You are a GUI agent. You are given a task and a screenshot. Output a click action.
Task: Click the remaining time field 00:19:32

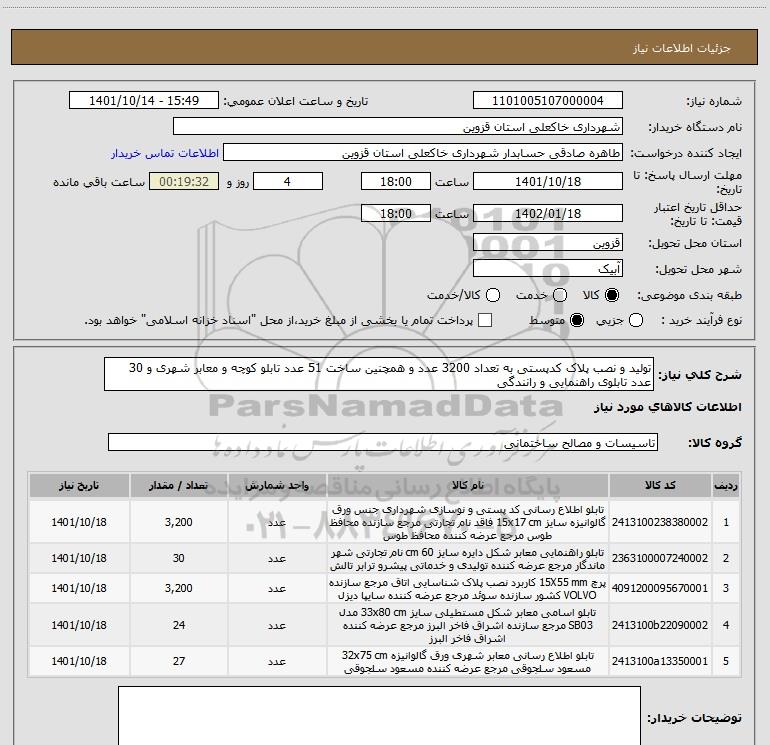[x=184, y=181]
